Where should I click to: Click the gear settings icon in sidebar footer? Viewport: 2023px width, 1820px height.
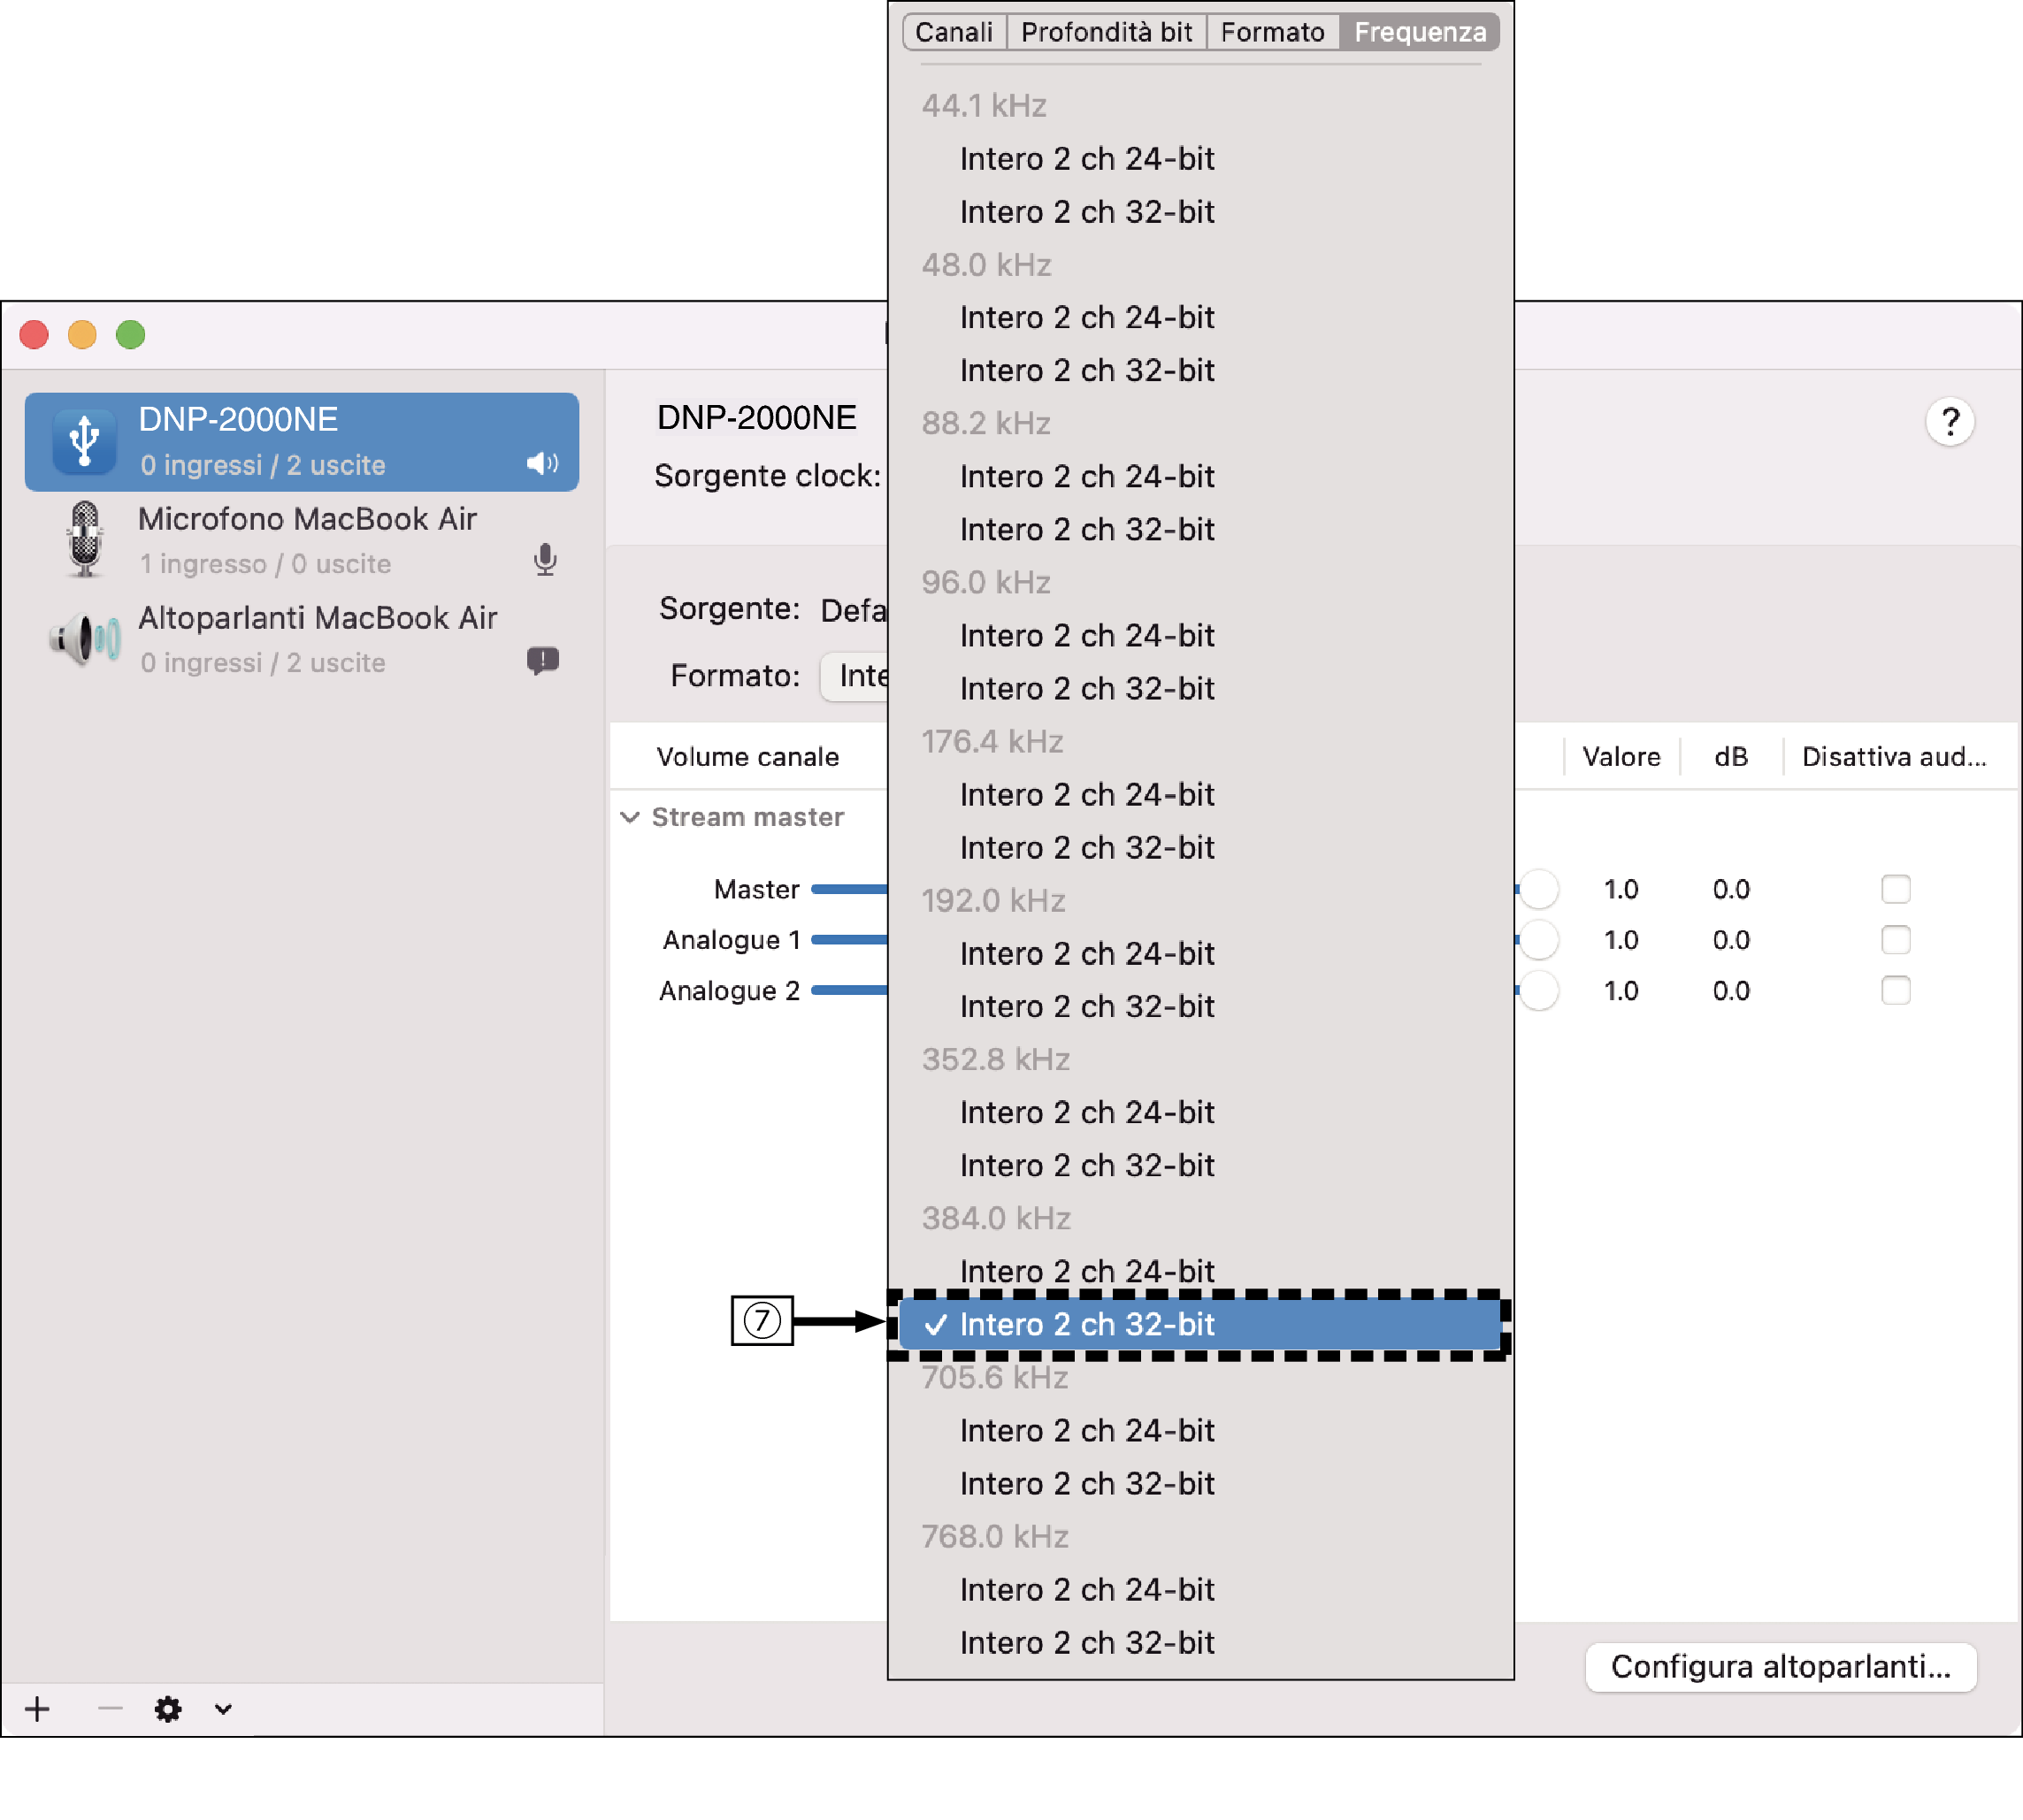click(168, 1709)
